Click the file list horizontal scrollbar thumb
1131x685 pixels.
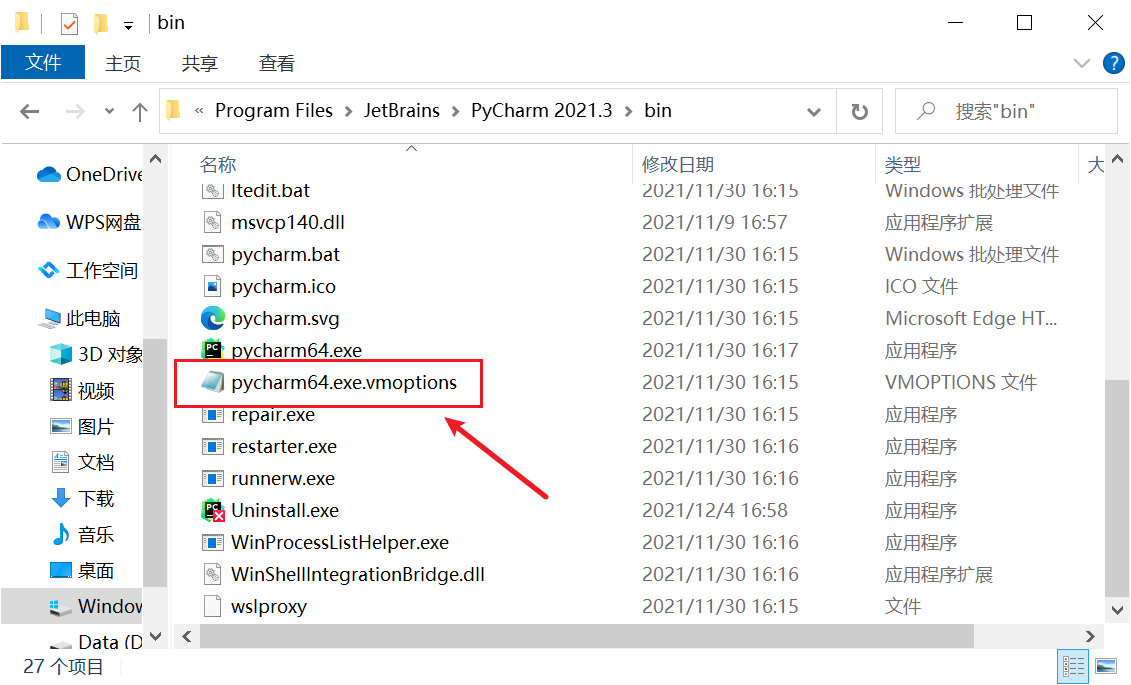point(586,637)
